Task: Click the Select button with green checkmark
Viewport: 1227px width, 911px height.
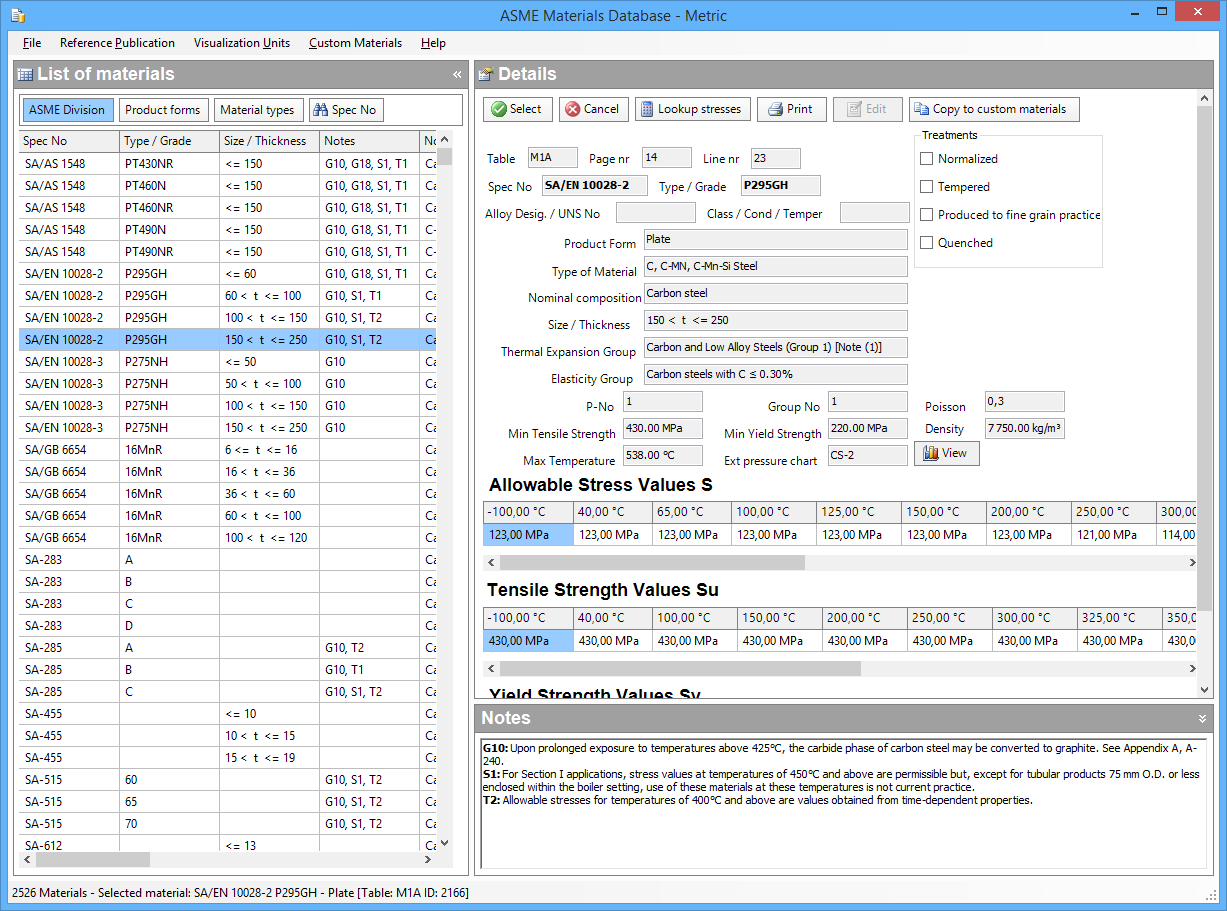Action: 517,109
